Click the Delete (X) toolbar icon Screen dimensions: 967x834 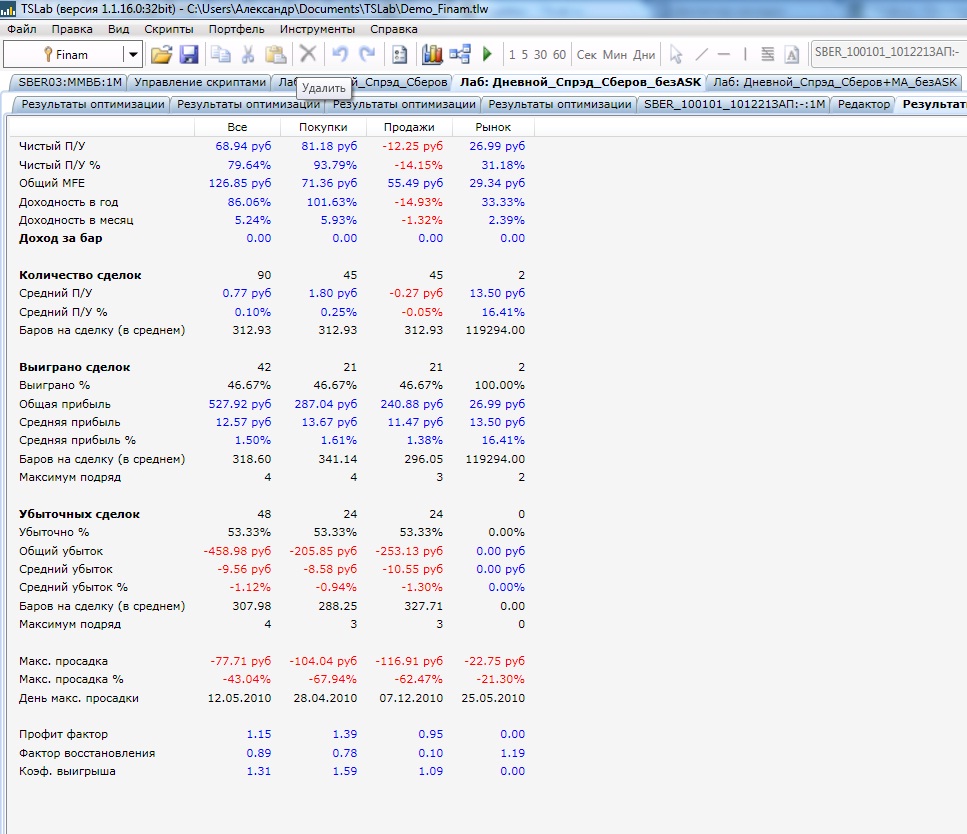(308, 55)
